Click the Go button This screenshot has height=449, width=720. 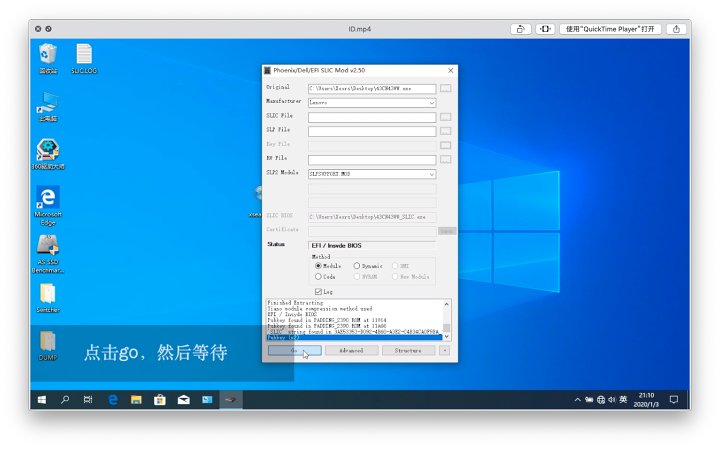pyautogui.click(x=294, y=351)
